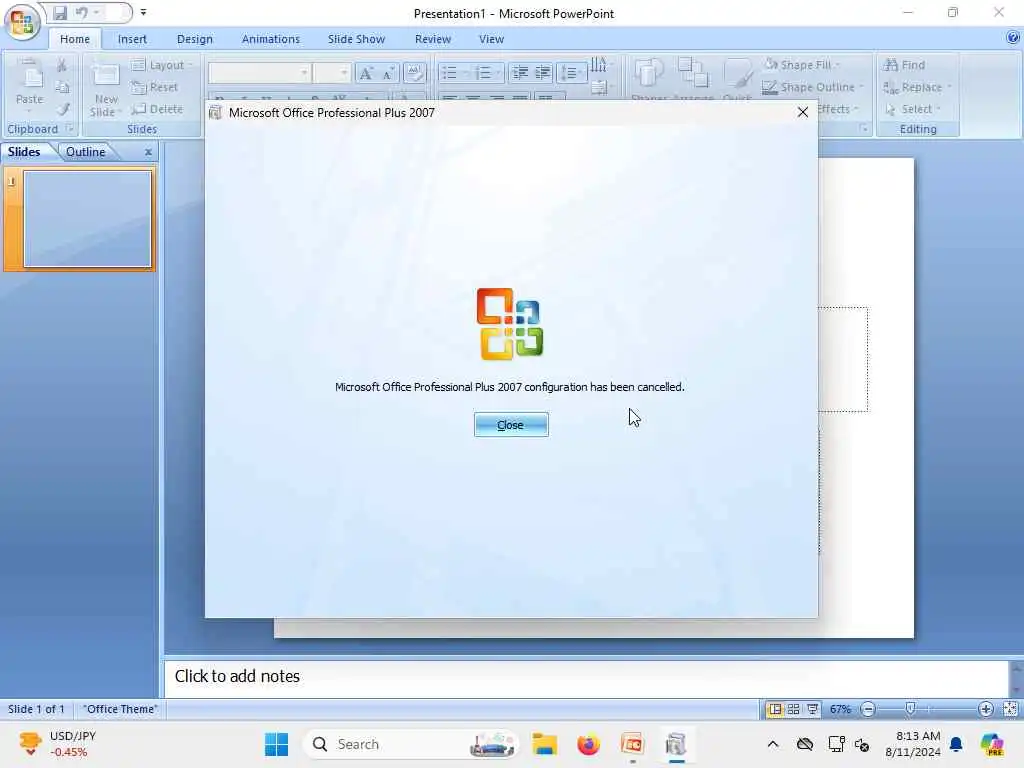Click the Arrange icon in Drawing group
Image resolution: width=1024 pixels, height=768 pixels.
point(693,73)
